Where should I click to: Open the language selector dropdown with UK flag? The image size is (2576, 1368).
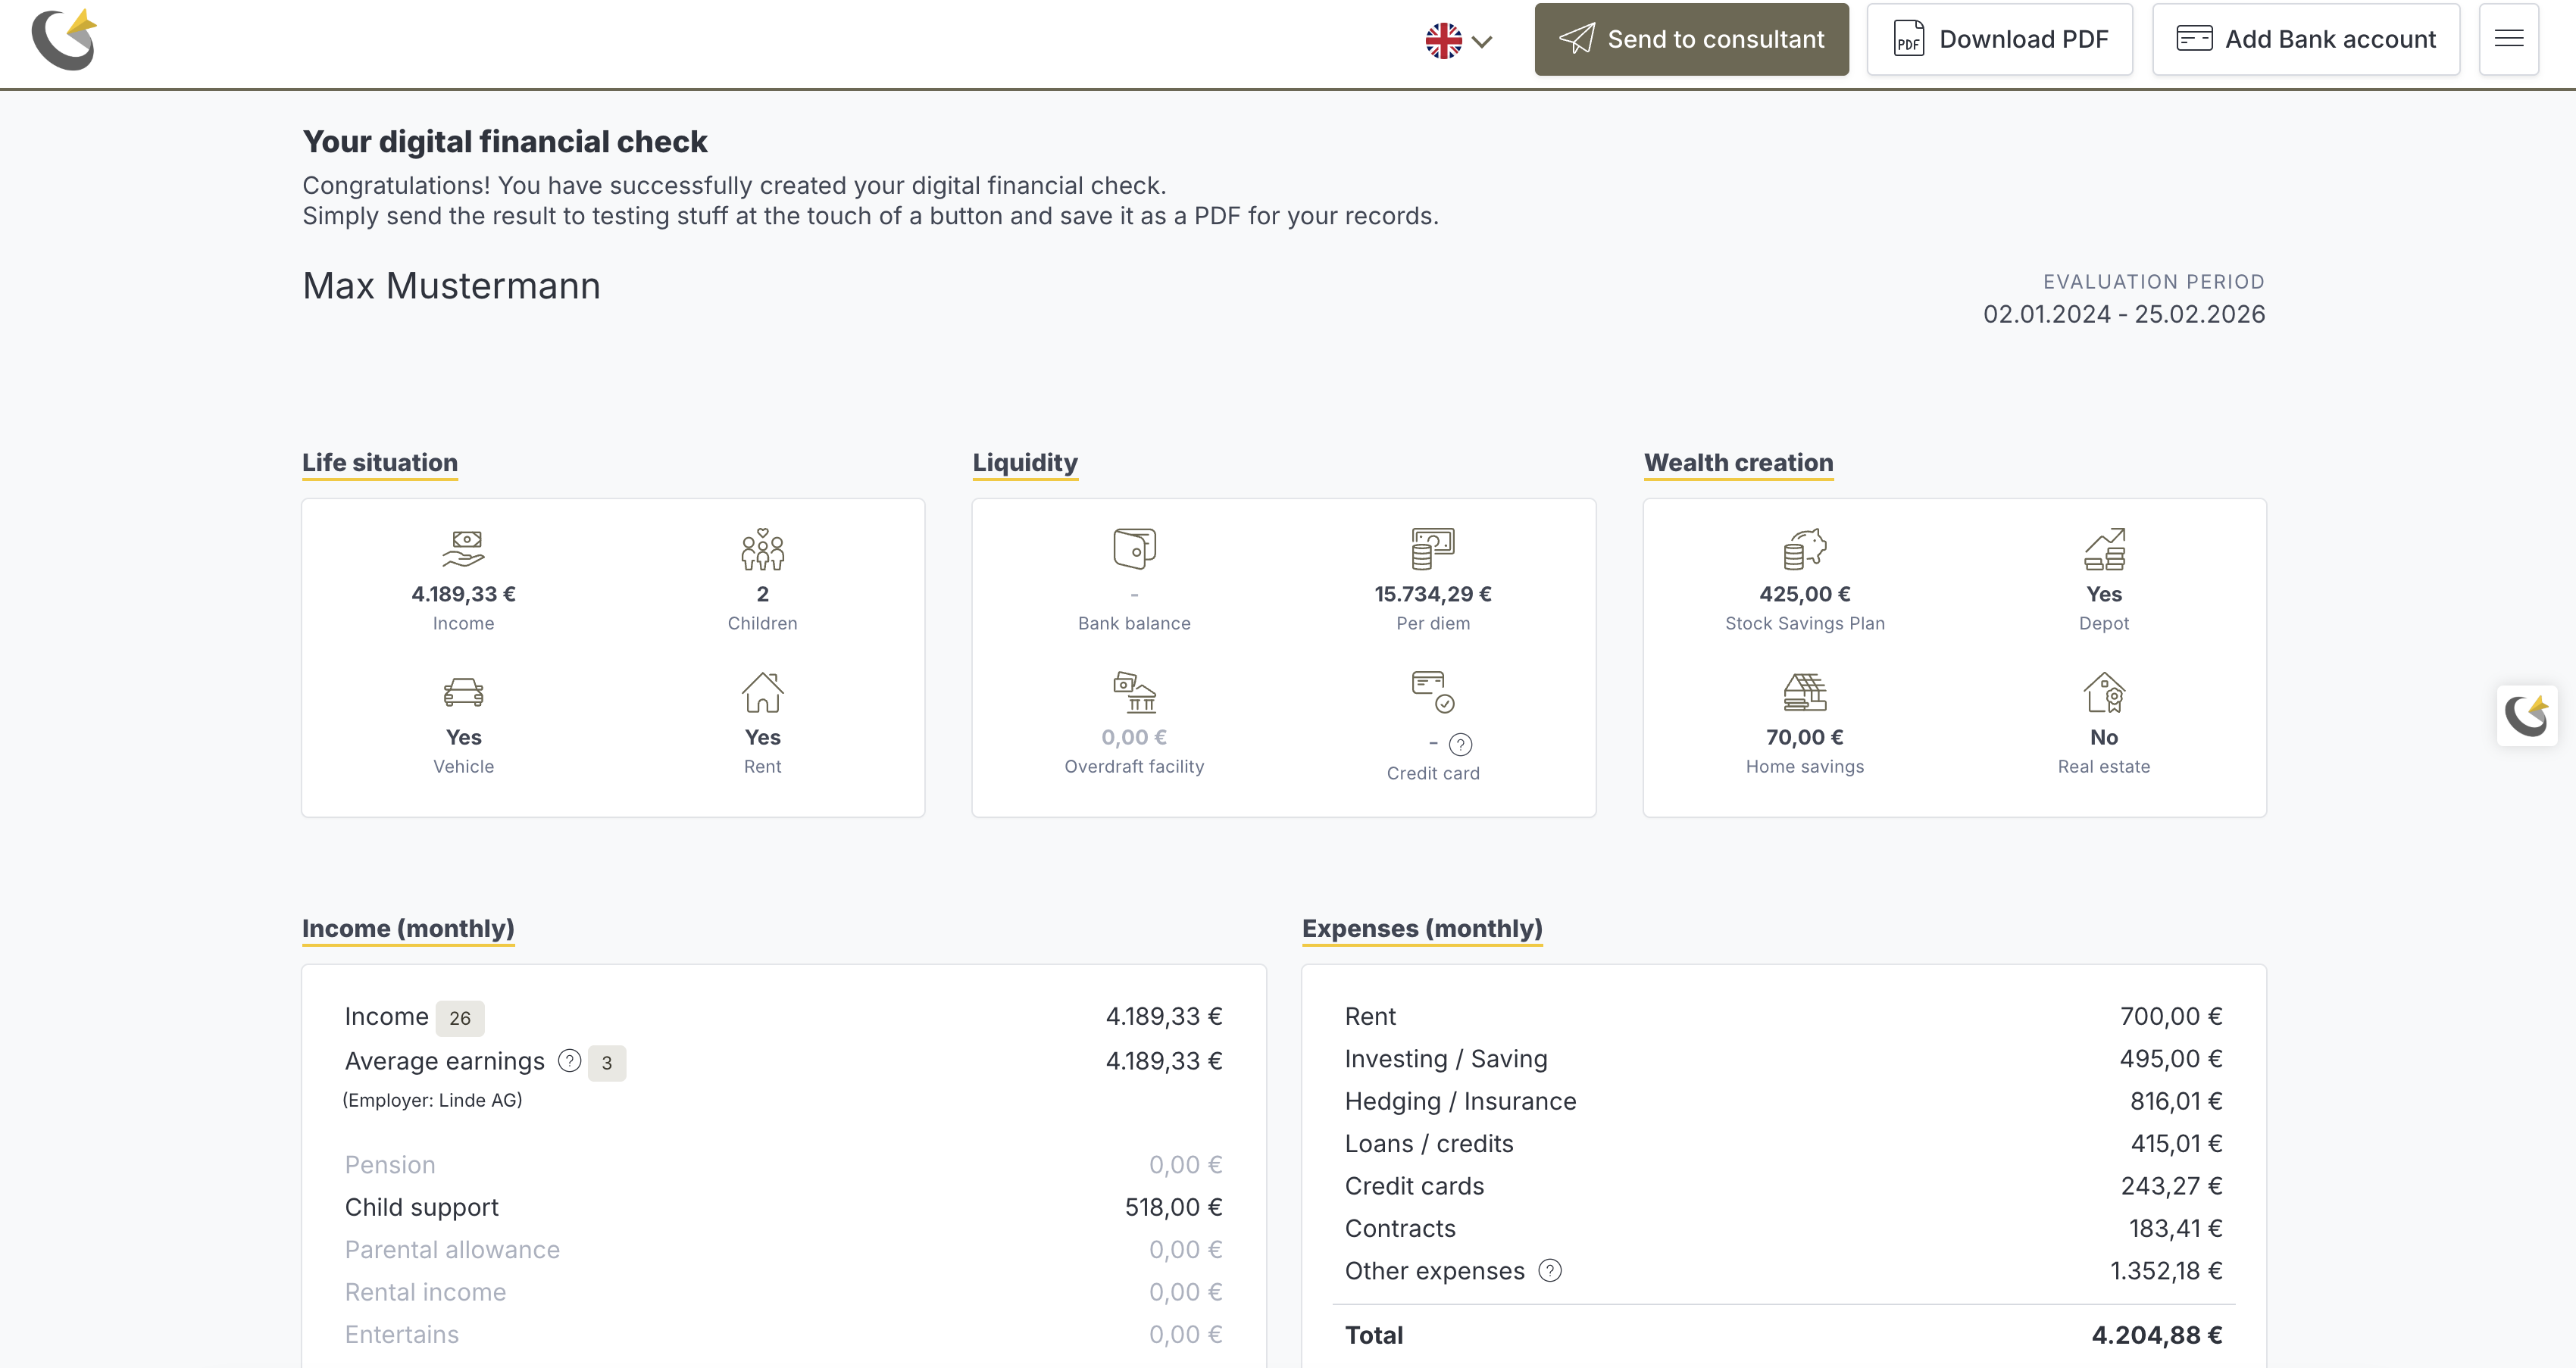click(1459, 41)
